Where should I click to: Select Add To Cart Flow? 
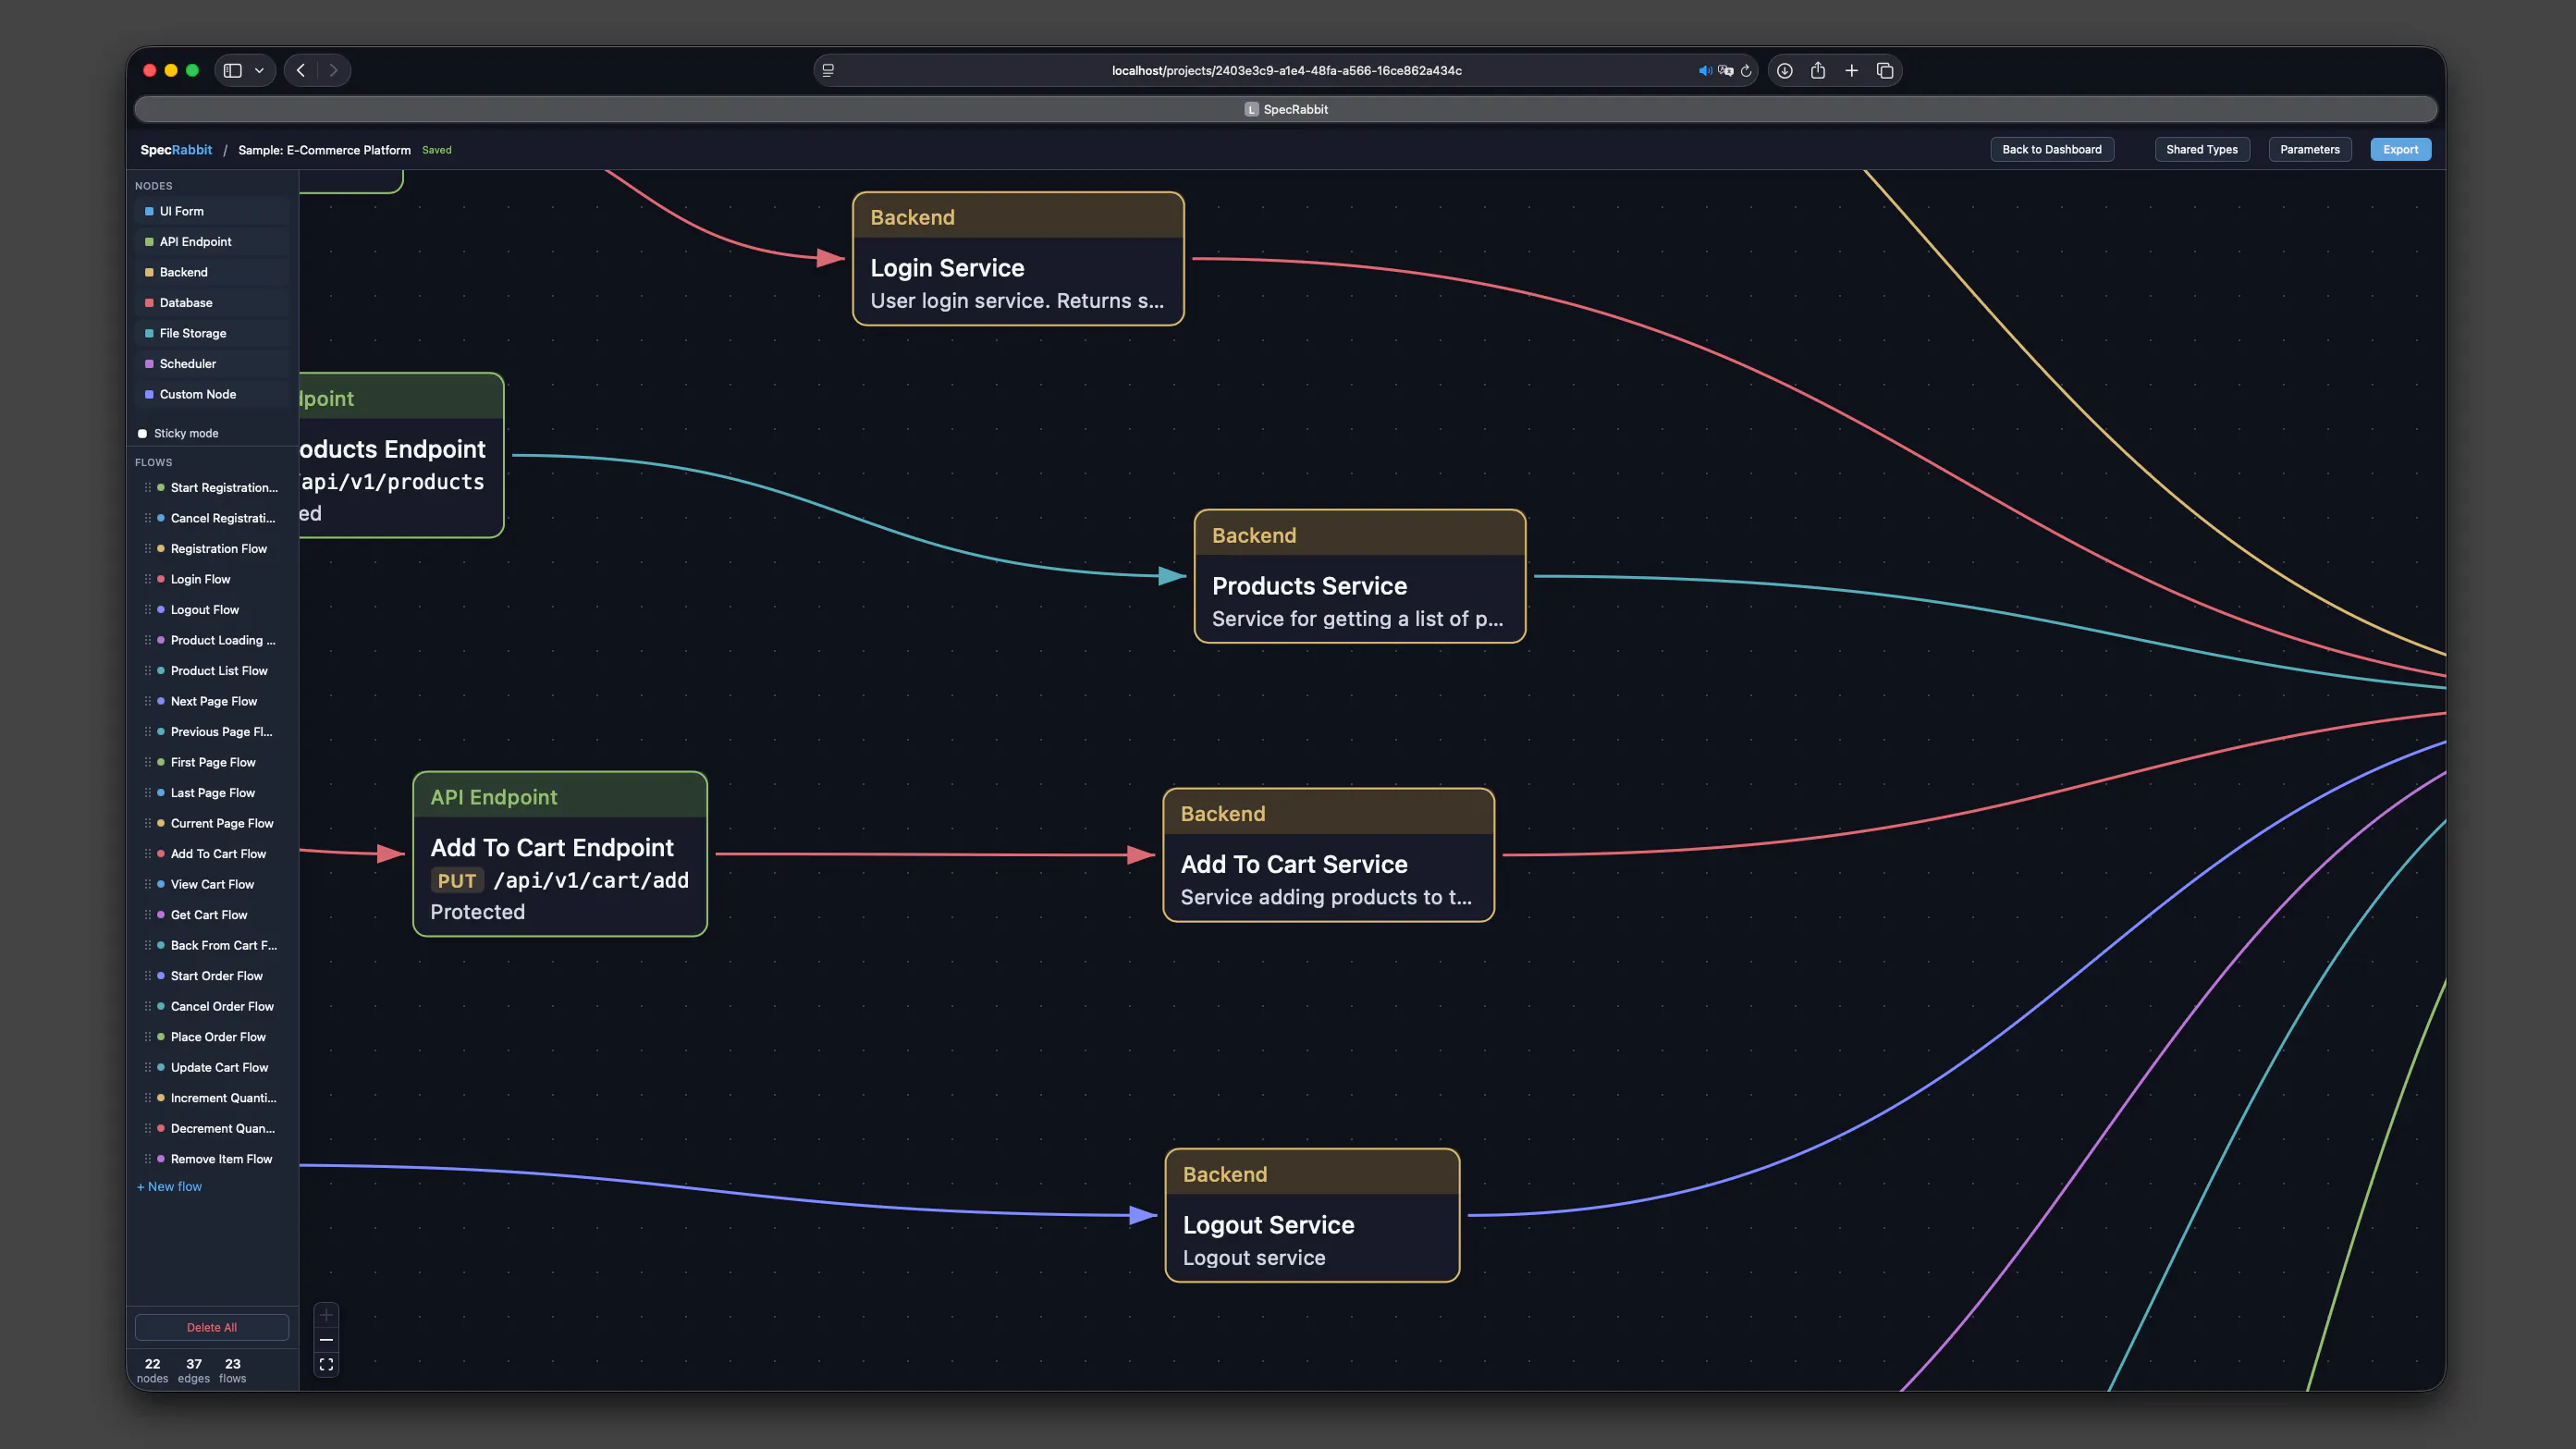point(212,853)
